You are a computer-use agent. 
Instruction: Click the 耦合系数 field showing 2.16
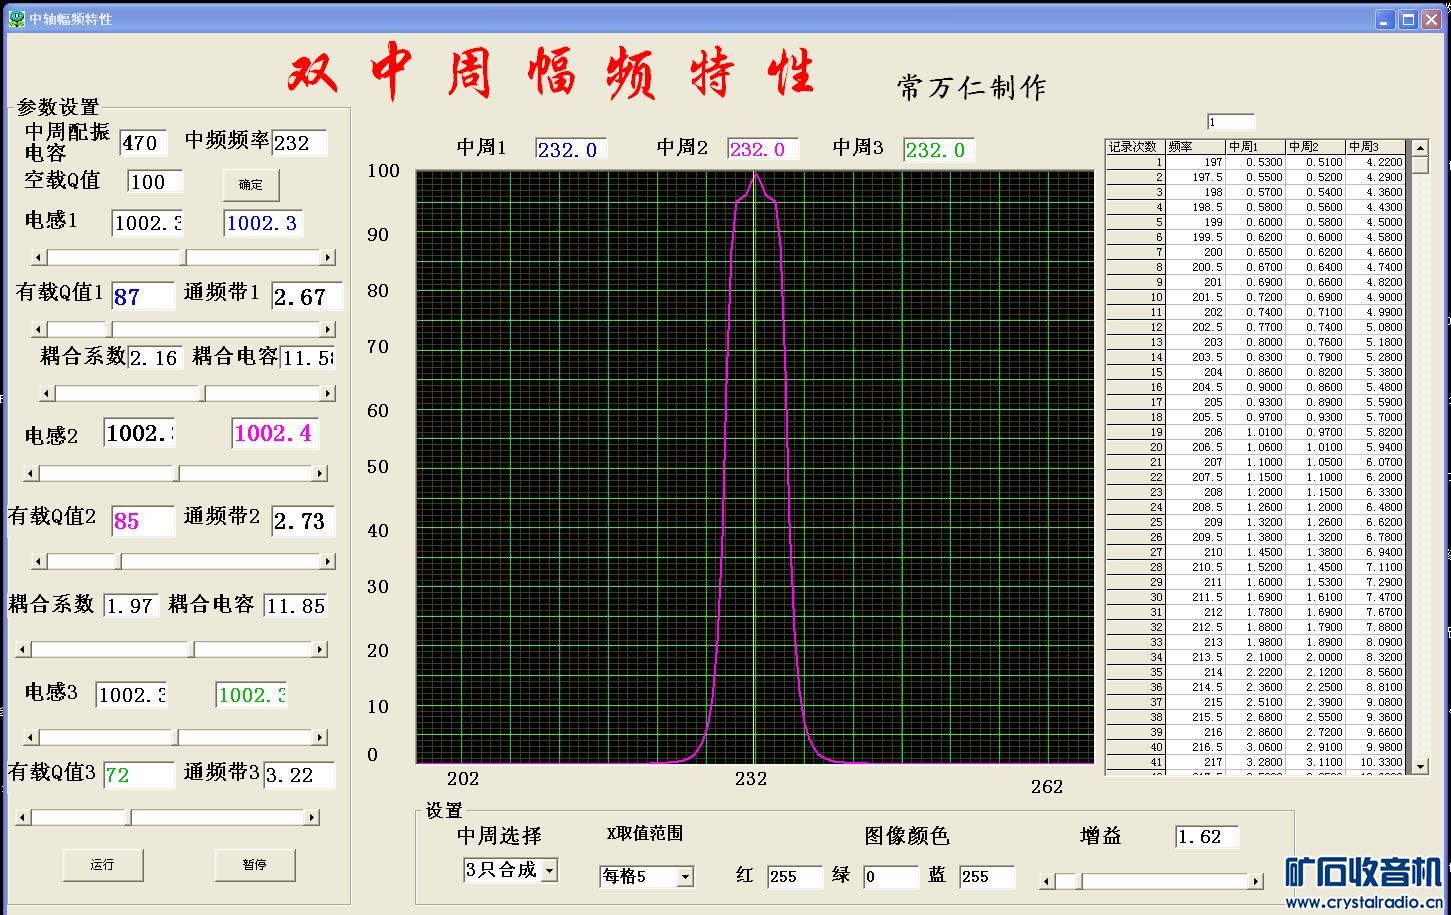tap(155, 358)
